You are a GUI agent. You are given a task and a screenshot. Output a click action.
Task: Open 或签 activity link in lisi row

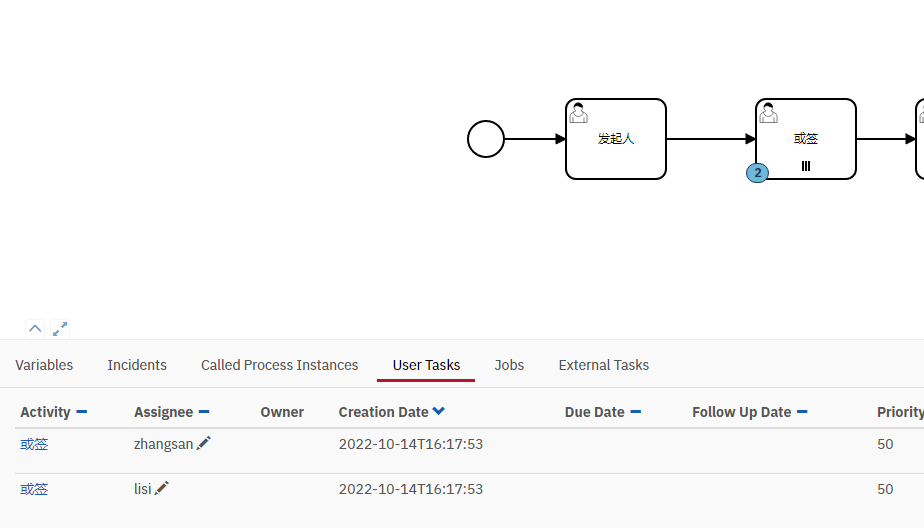[x=34, y=489]
